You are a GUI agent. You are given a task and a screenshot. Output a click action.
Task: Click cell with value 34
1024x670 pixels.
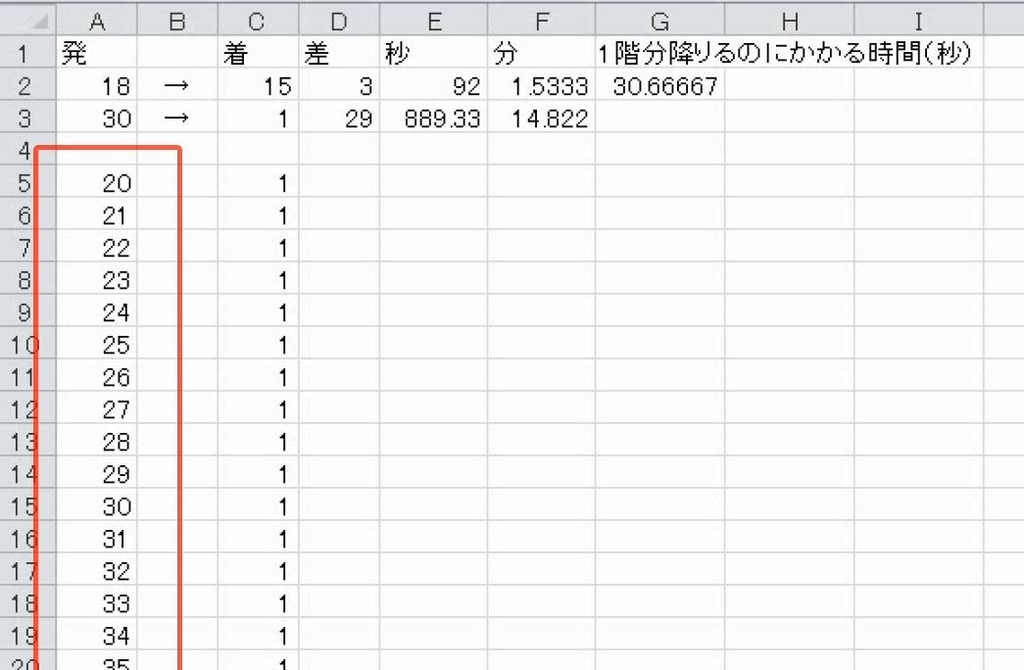pyautogui.click(x=97, y=635)
